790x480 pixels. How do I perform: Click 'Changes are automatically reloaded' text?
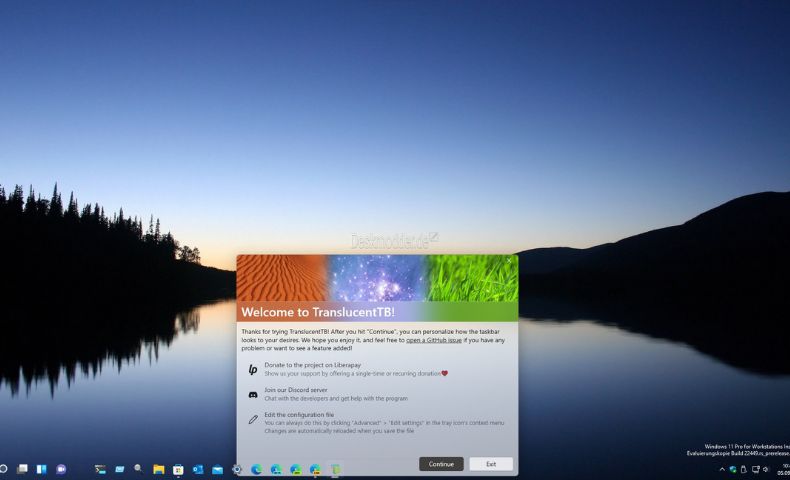click(339, 431)
